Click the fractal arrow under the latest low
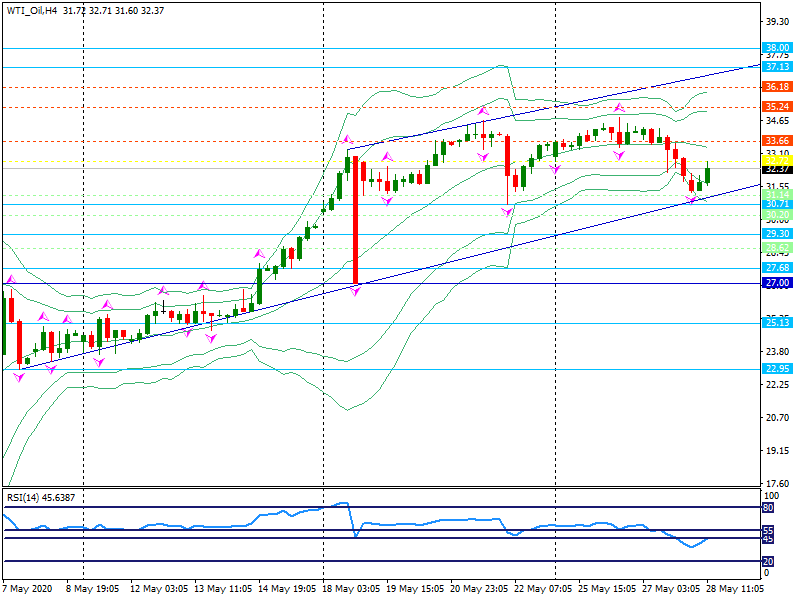 691,201
